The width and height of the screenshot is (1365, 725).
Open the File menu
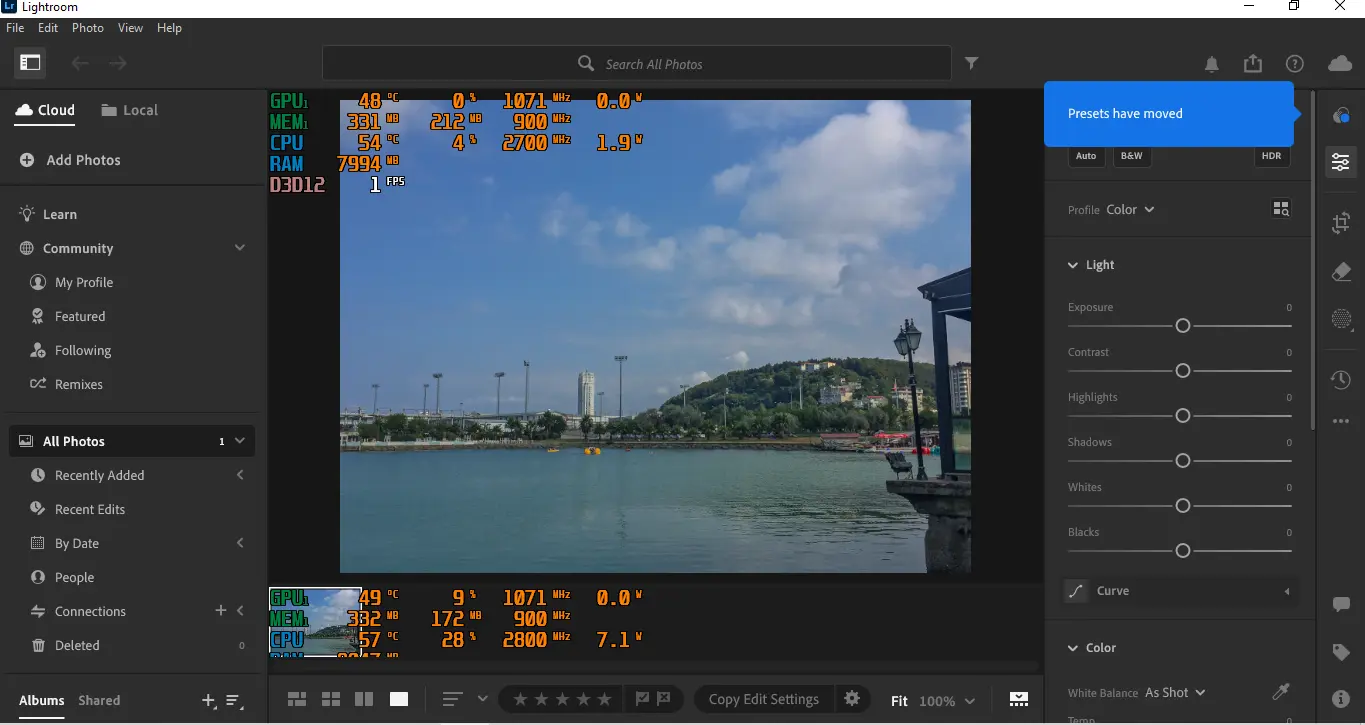(x=15, y=28)
